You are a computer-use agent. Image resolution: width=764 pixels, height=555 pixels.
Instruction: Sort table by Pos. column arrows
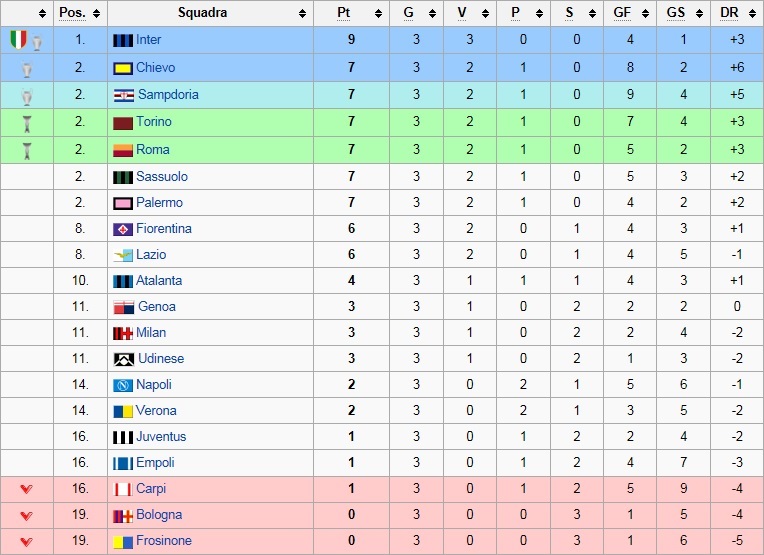pos(96,13)
